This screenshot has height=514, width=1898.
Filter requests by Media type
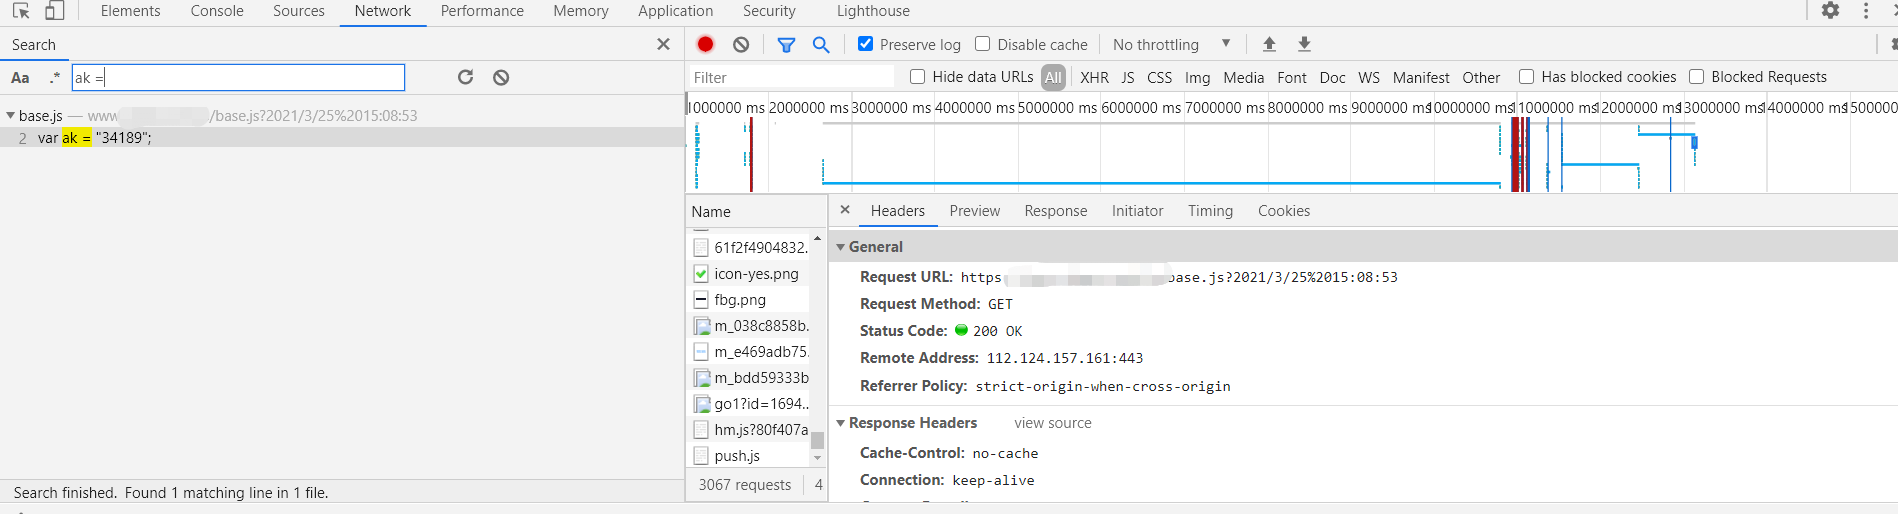coord(1243,77)
